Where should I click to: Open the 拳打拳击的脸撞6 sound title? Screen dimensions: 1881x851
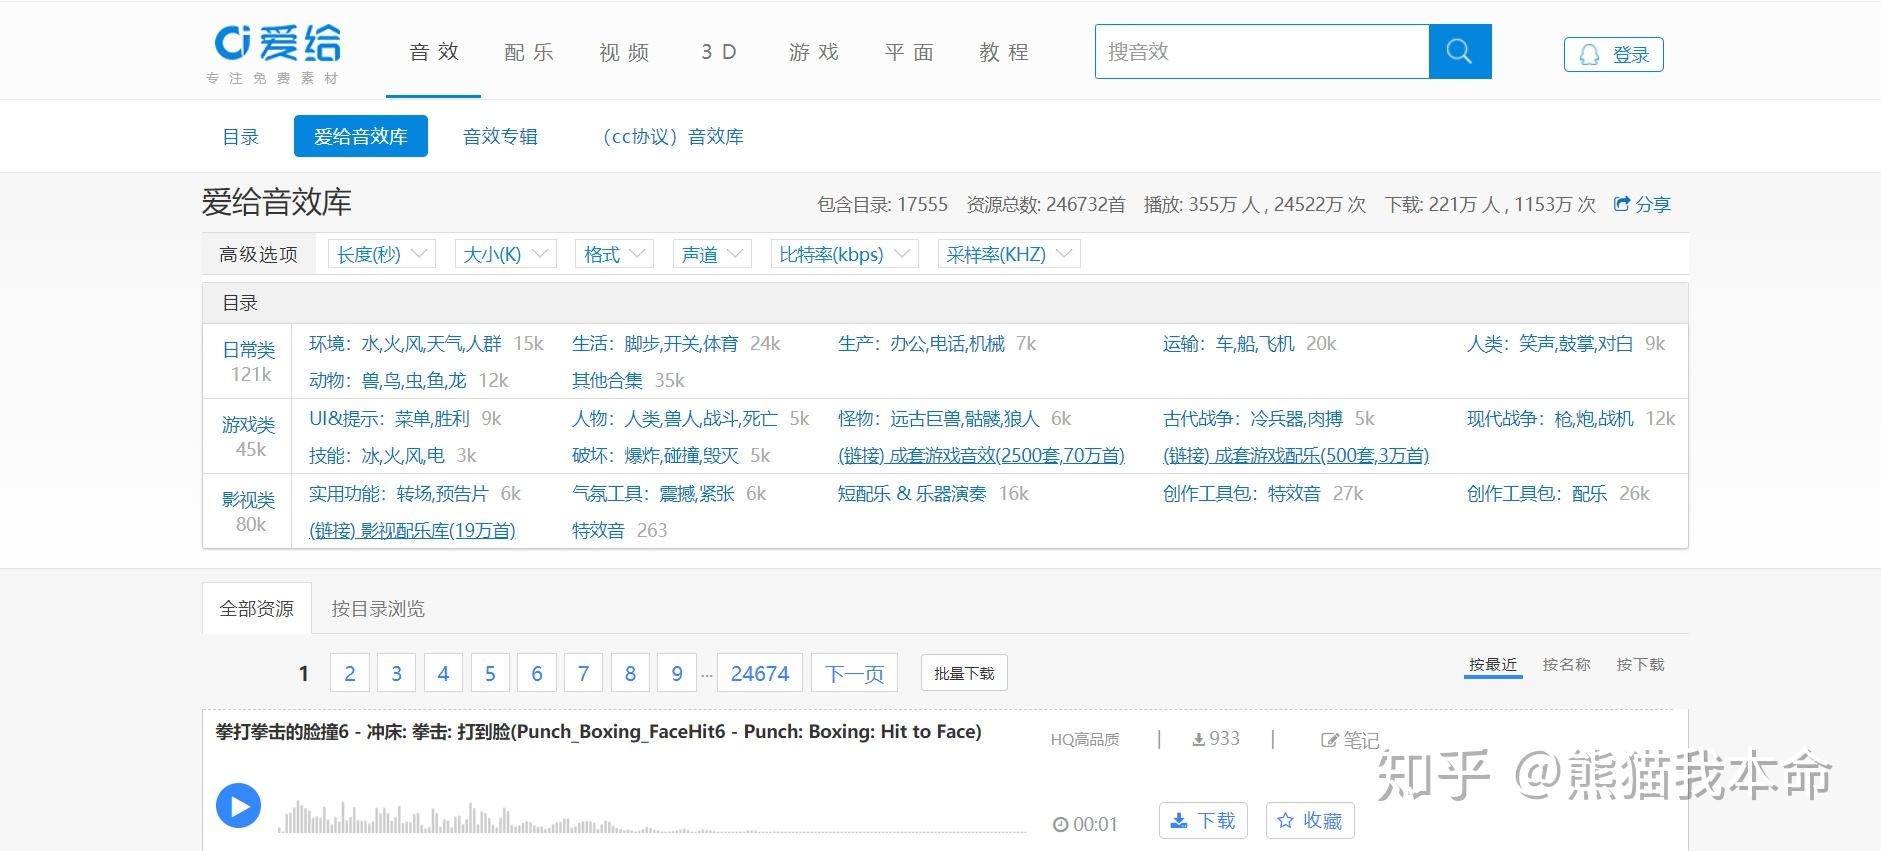click(598, 732)
